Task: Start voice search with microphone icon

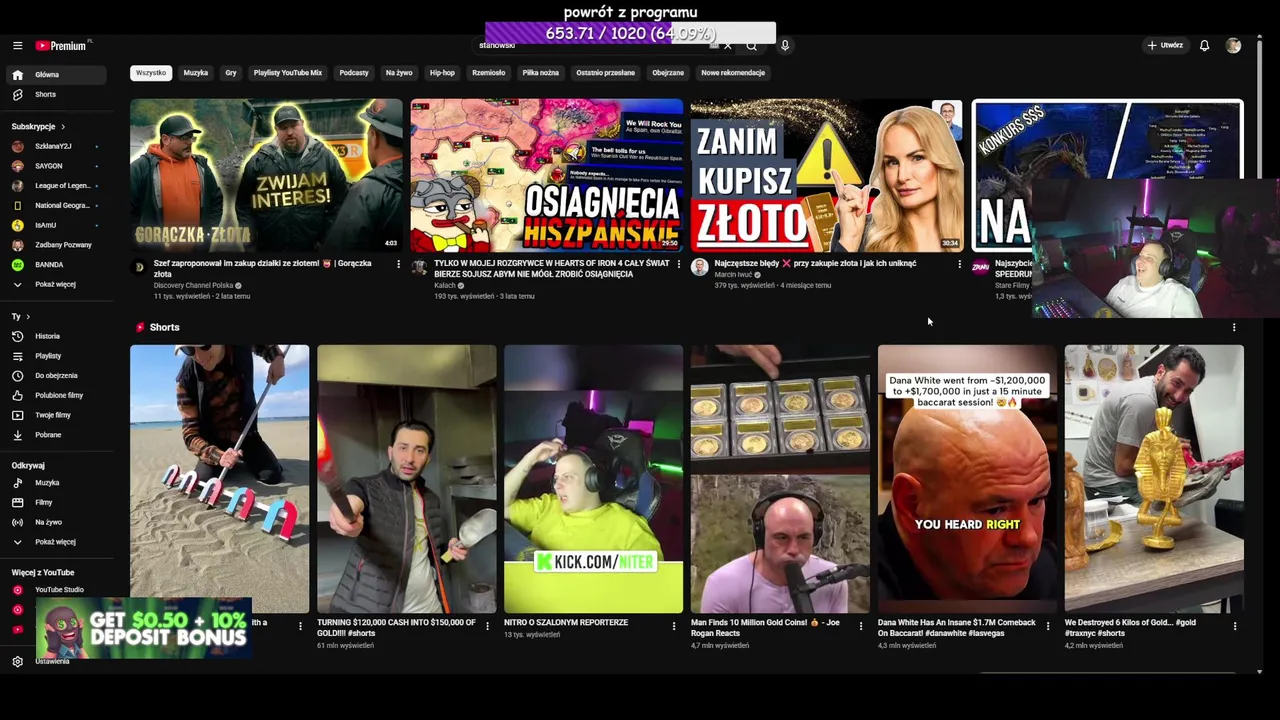Action: pos(785,46)
